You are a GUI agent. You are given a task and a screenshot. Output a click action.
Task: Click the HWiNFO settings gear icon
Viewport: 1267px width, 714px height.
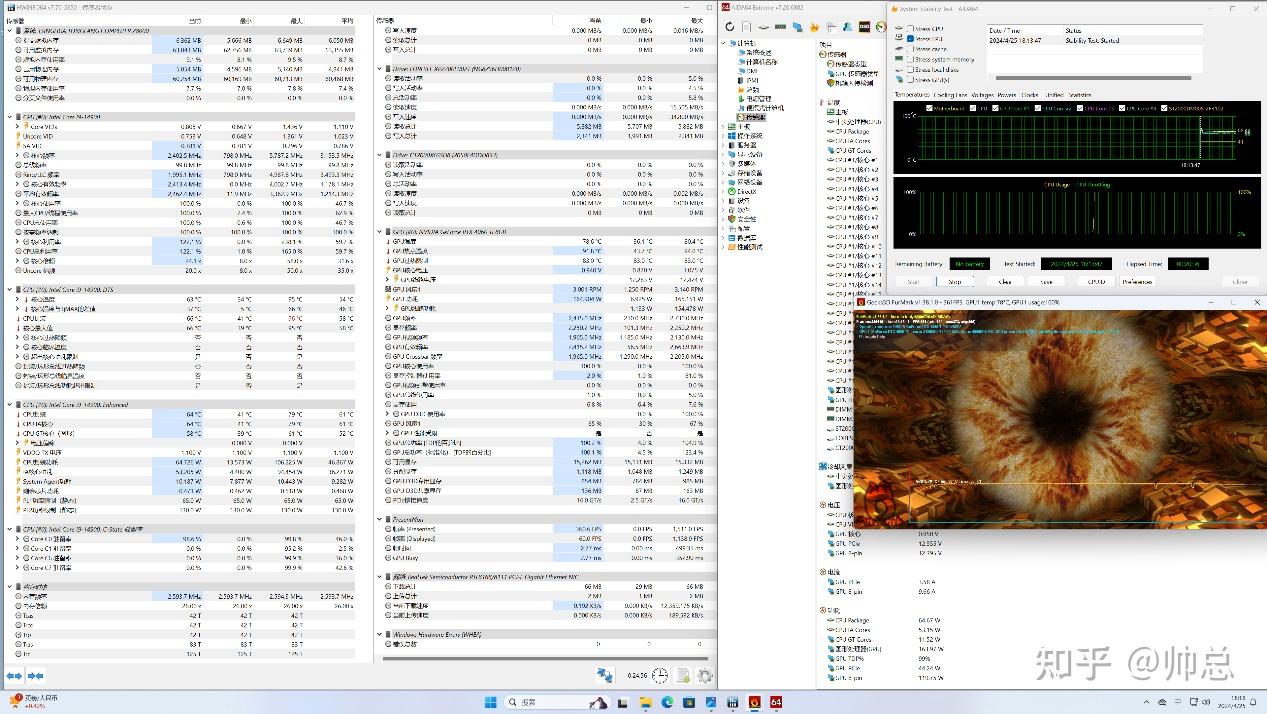(705, 676)
